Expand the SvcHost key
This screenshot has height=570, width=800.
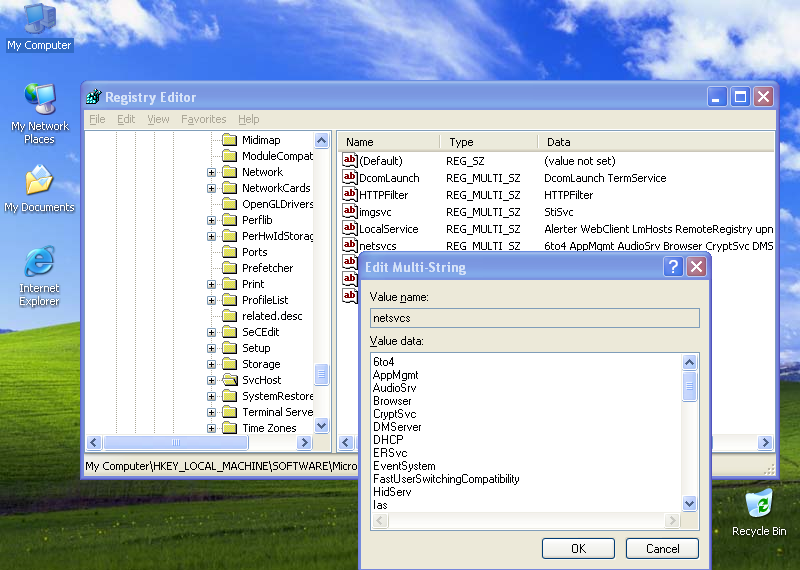[x=211, y=380]
